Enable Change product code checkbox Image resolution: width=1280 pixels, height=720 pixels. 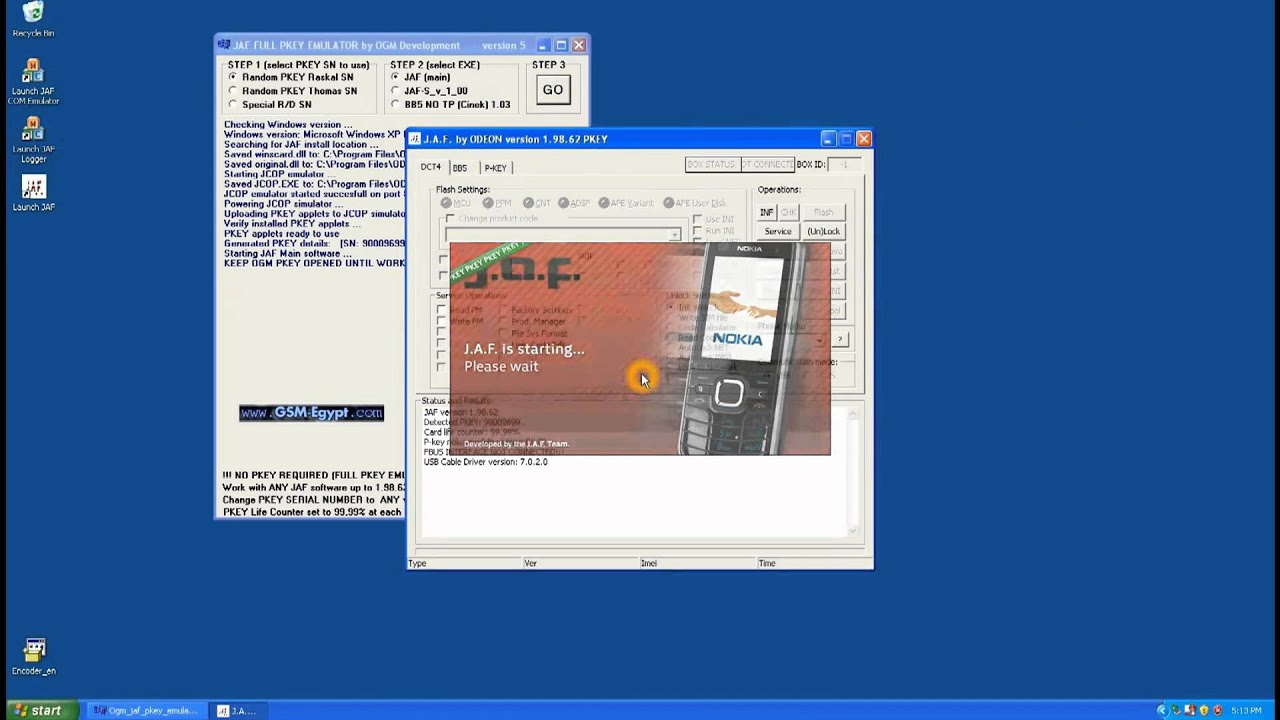click(451, 218)
